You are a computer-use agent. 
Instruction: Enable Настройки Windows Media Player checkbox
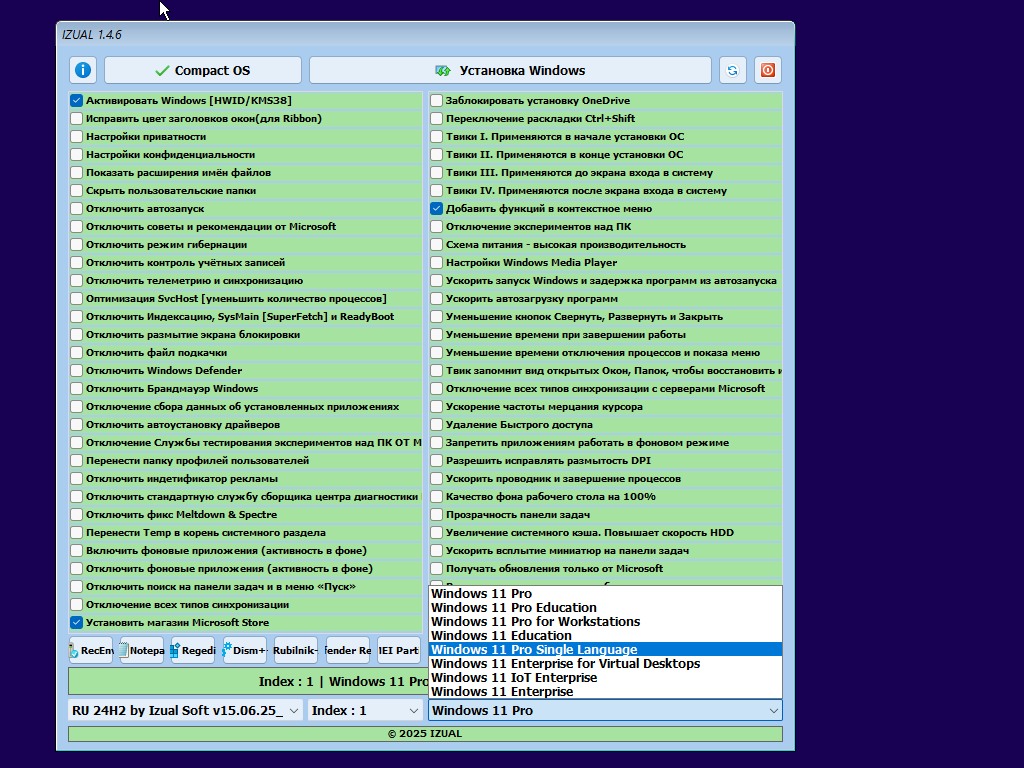tap(436, 263)
